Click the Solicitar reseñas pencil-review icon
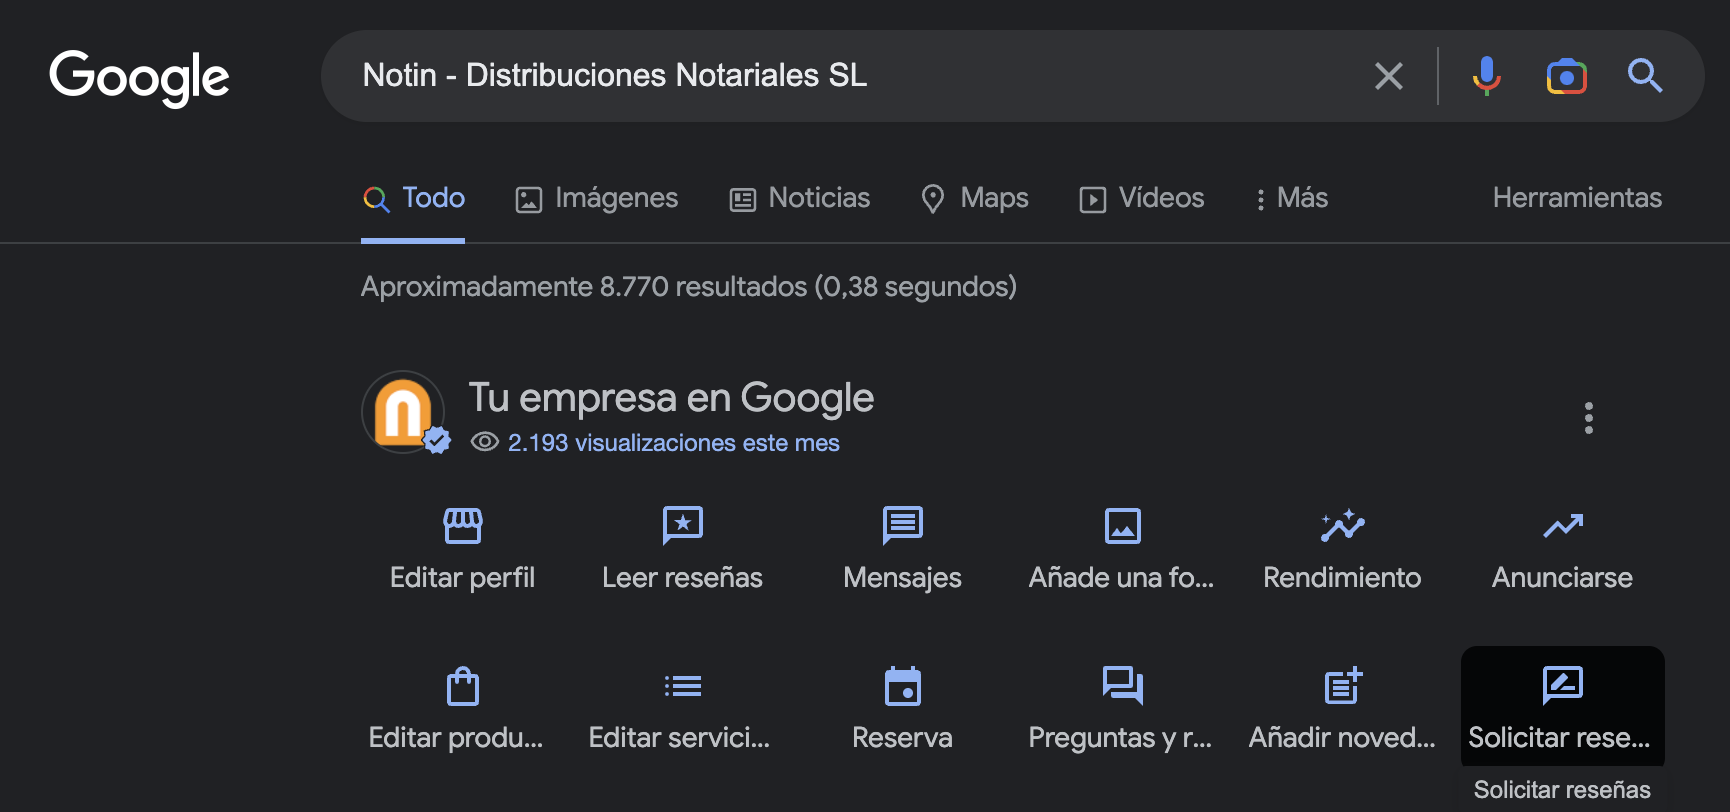1730x812 pixels. click(x=1562, y=686)
